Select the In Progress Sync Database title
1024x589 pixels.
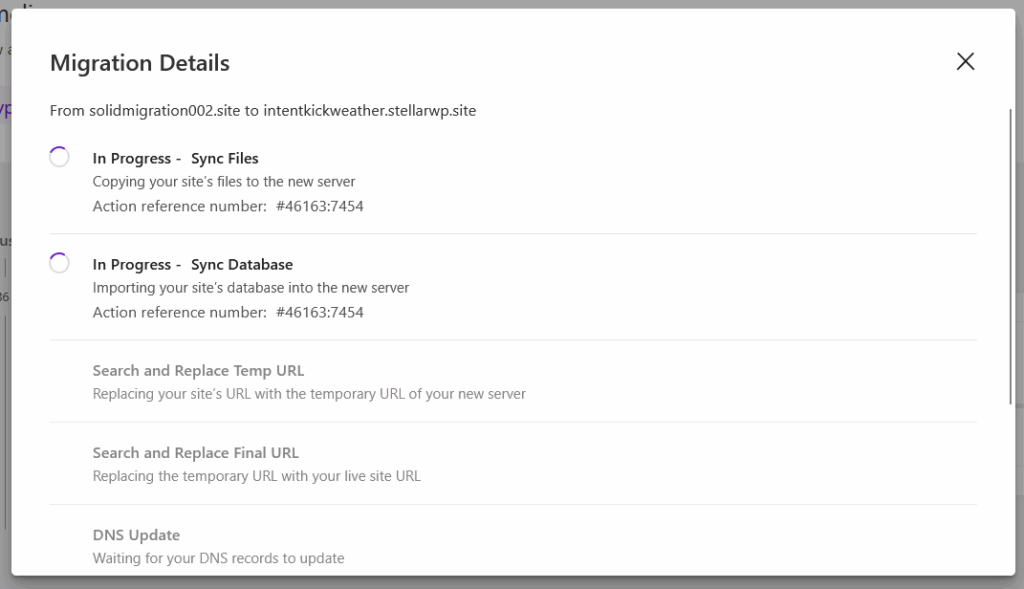[x=193, y=264]
